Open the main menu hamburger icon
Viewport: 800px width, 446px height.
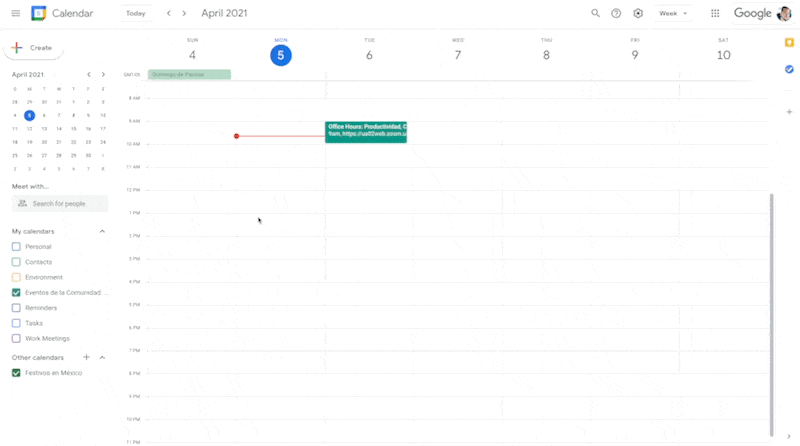15,13
